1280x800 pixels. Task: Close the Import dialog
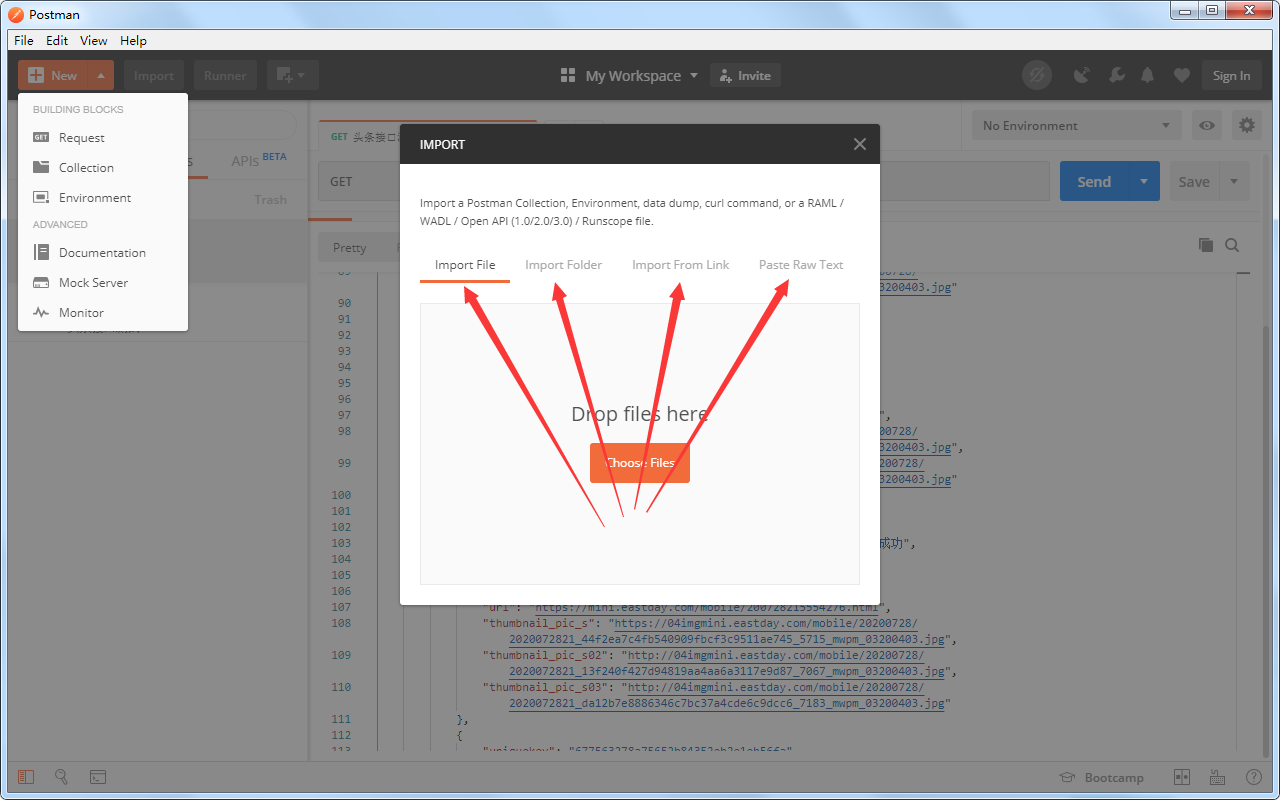860,144
